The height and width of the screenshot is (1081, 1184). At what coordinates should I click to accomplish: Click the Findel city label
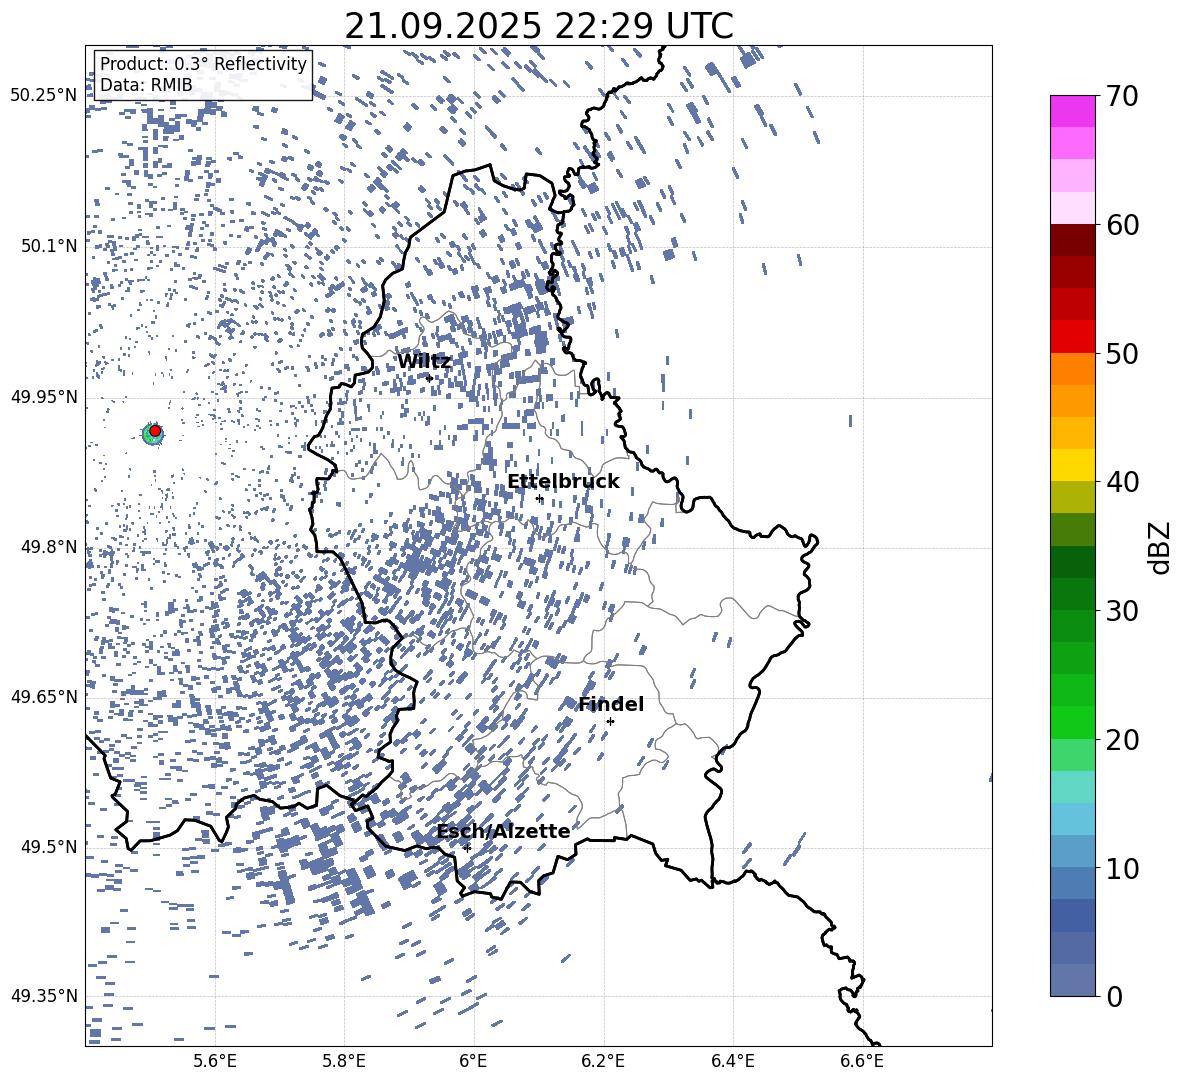(611, 704)
